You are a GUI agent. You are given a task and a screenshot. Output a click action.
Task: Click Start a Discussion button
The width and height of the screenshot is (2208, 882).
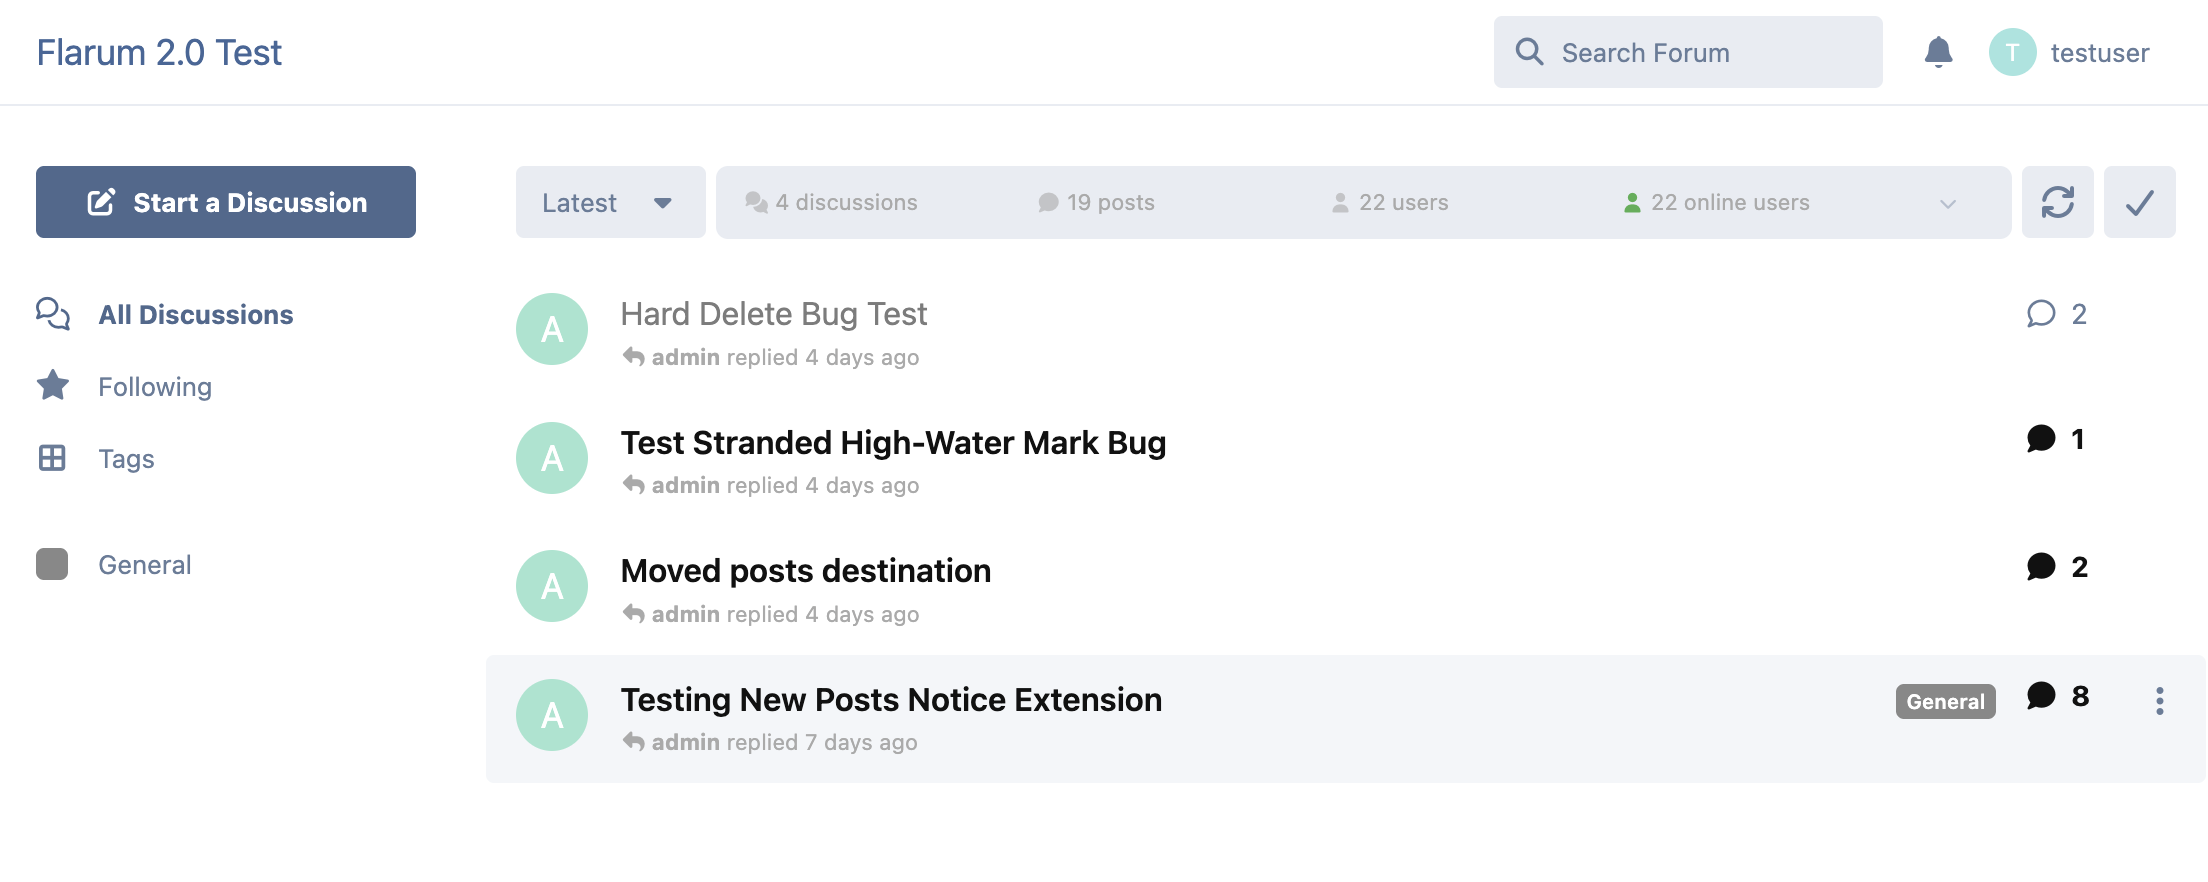(226, 202)
